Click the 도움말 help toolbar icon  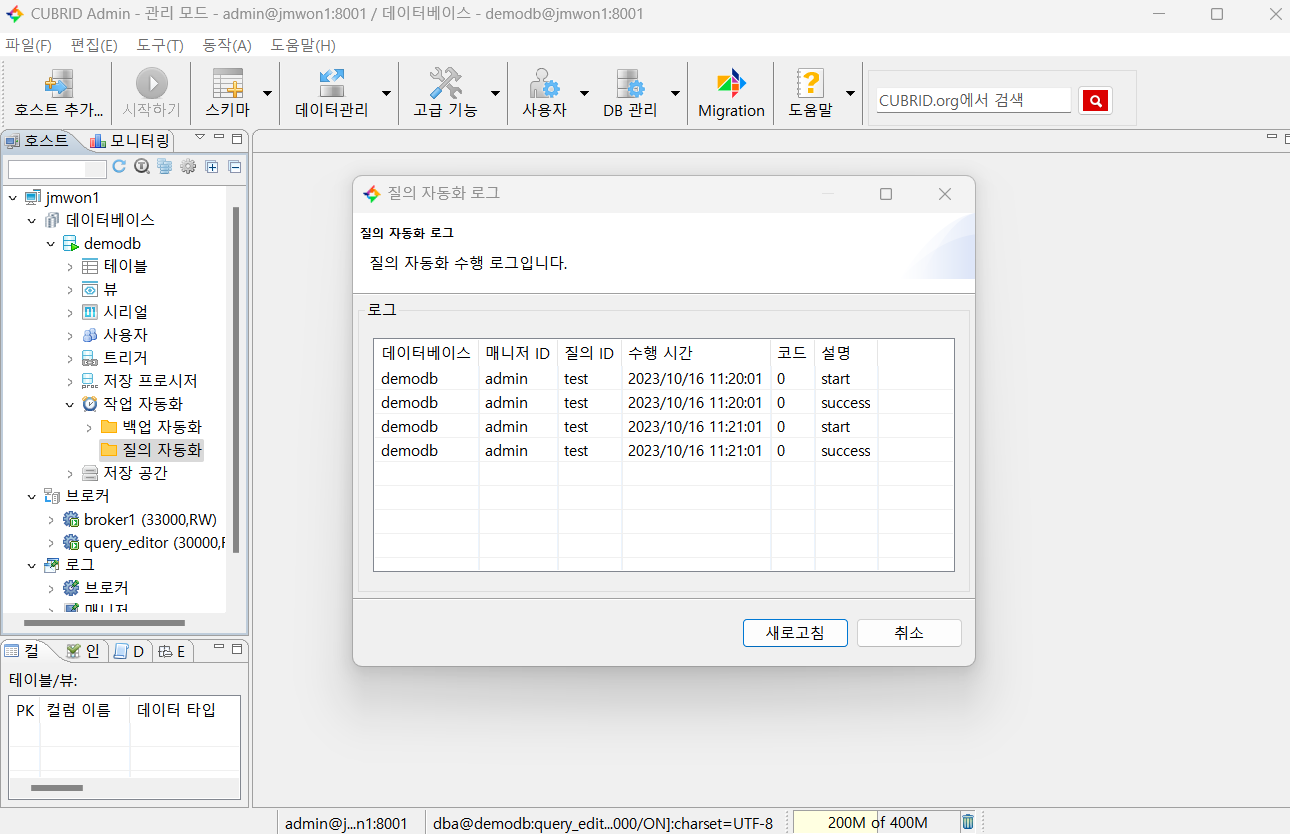tap(810, 84)
